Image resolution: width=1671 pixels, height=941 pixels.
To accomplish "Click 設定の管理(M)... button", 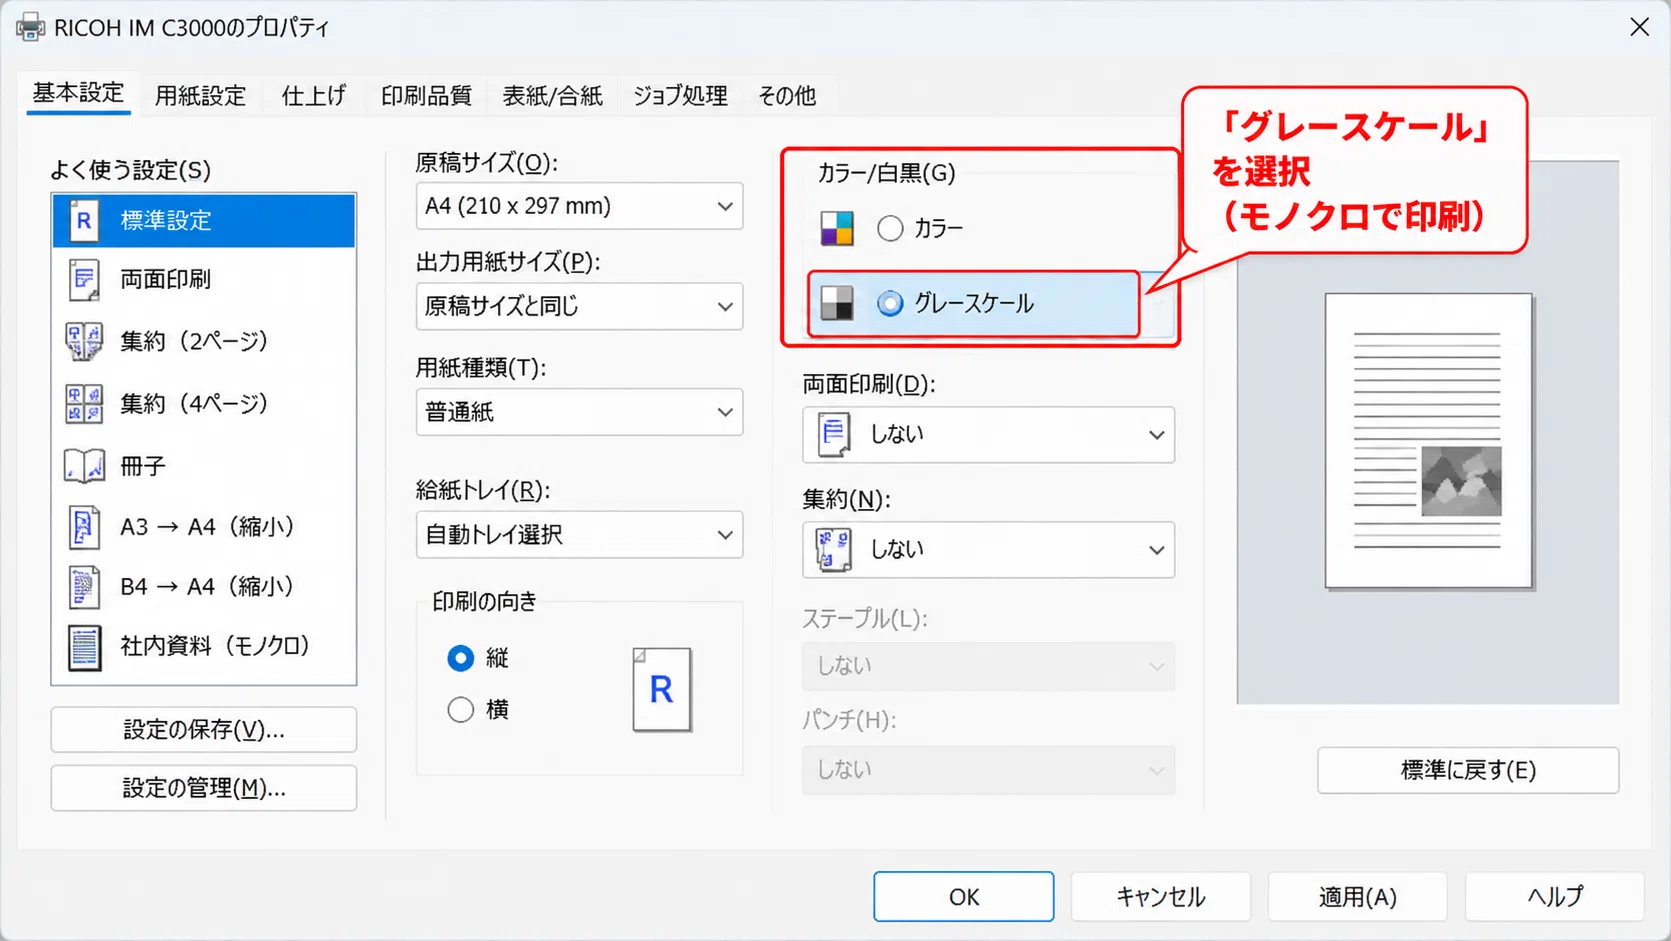I will 204,788.
